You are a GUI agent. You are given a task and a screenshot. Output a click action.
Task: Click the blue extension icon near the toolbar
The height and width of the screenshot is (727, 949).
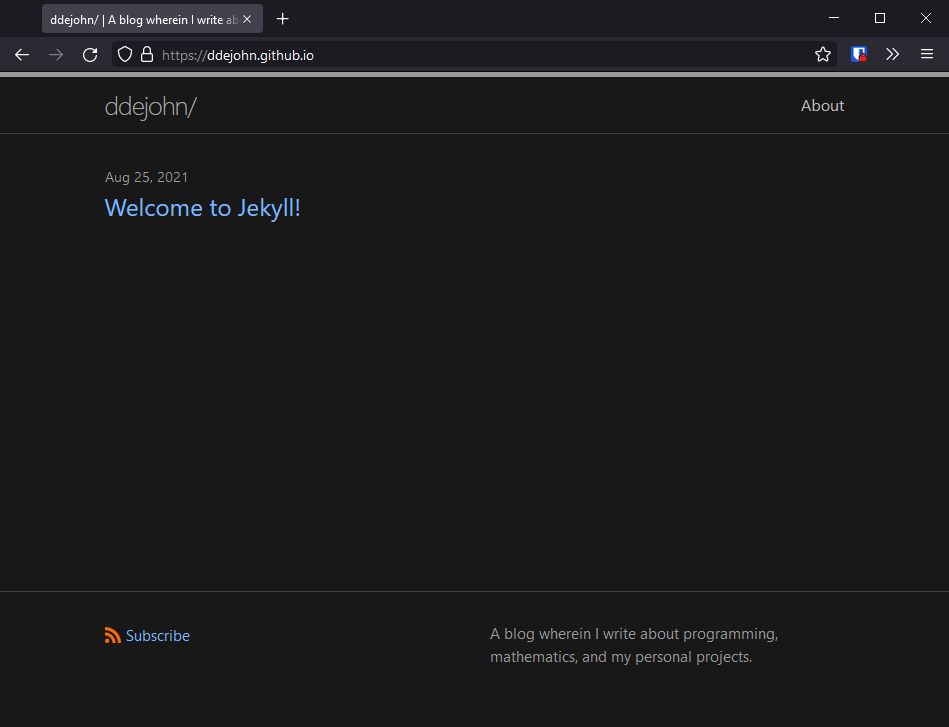(858, 55)
